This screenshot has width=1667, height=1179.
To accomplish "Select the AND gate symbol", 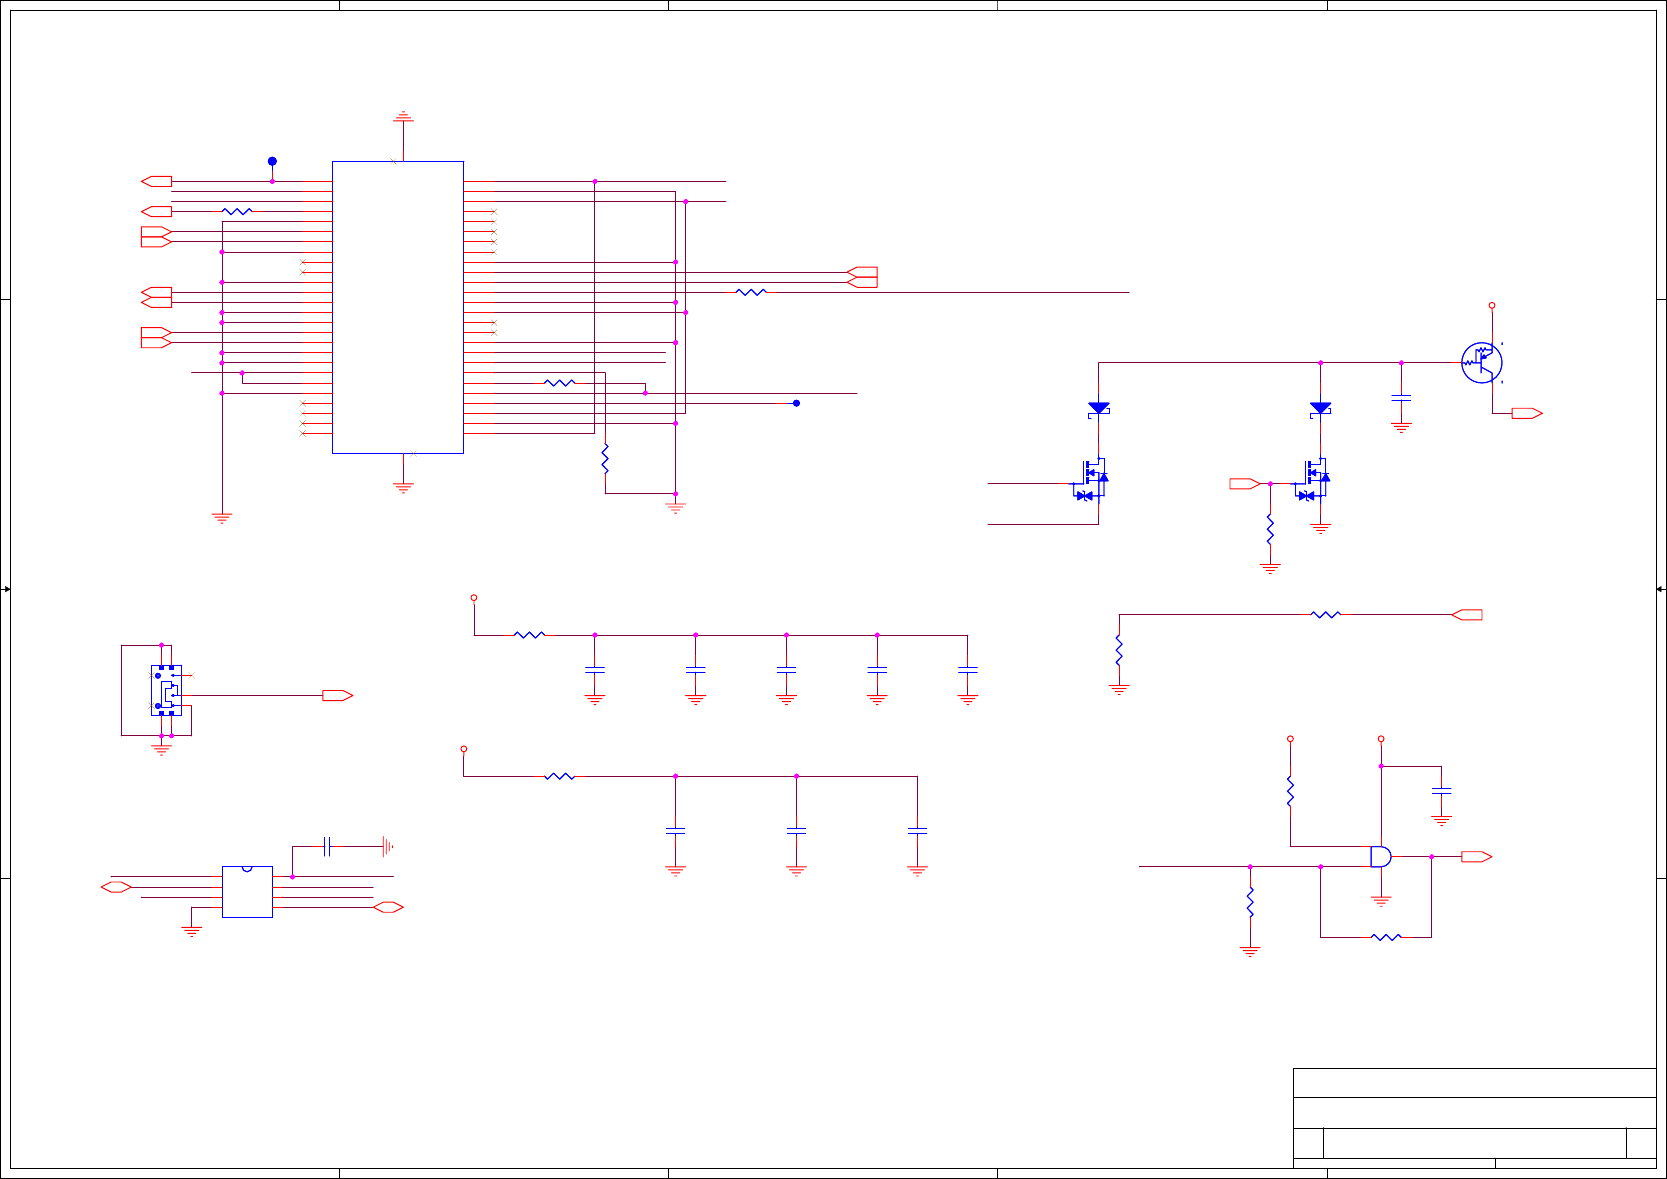I will pyautogui.click(x=1380, y=857).
